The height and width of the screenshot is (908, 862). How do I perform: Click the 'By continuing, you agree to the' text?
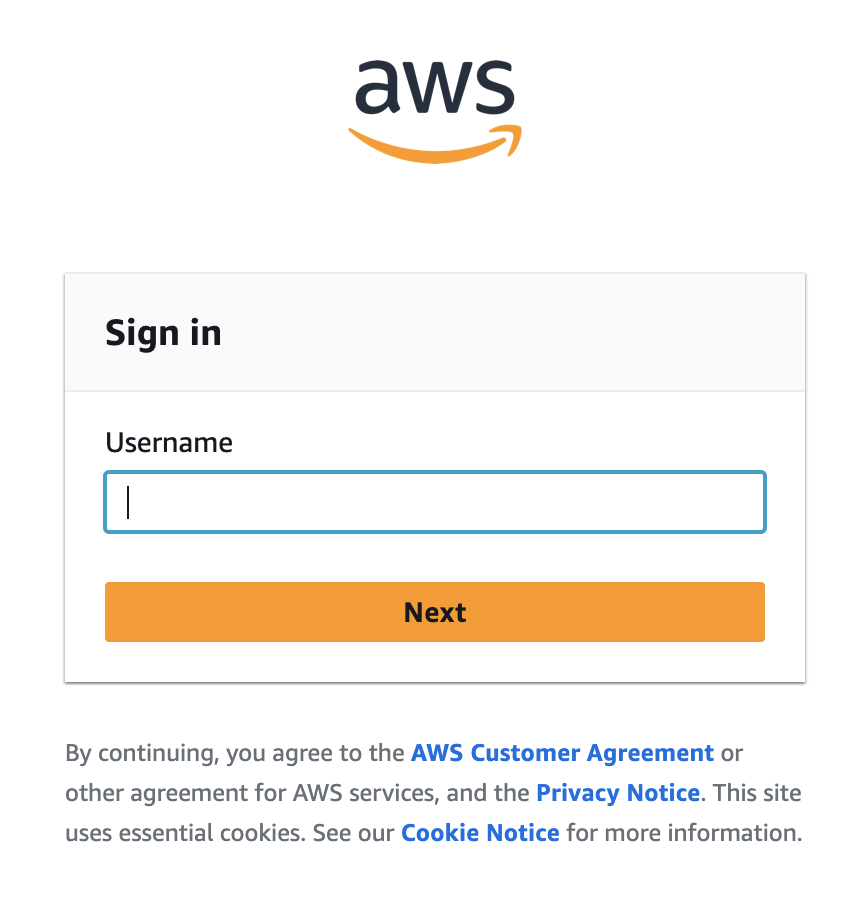236,753
